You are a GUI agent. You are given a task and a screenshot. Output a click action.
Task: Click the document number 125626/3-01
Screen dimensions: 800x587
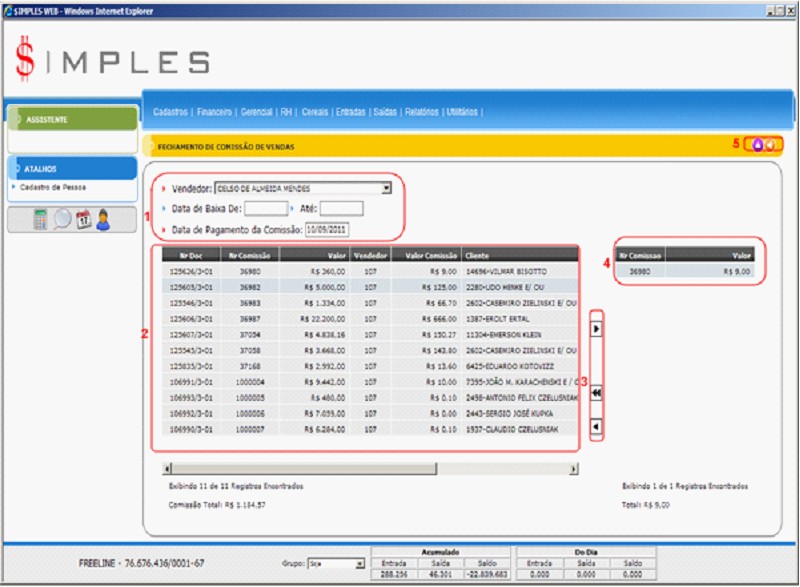[191, 271]
